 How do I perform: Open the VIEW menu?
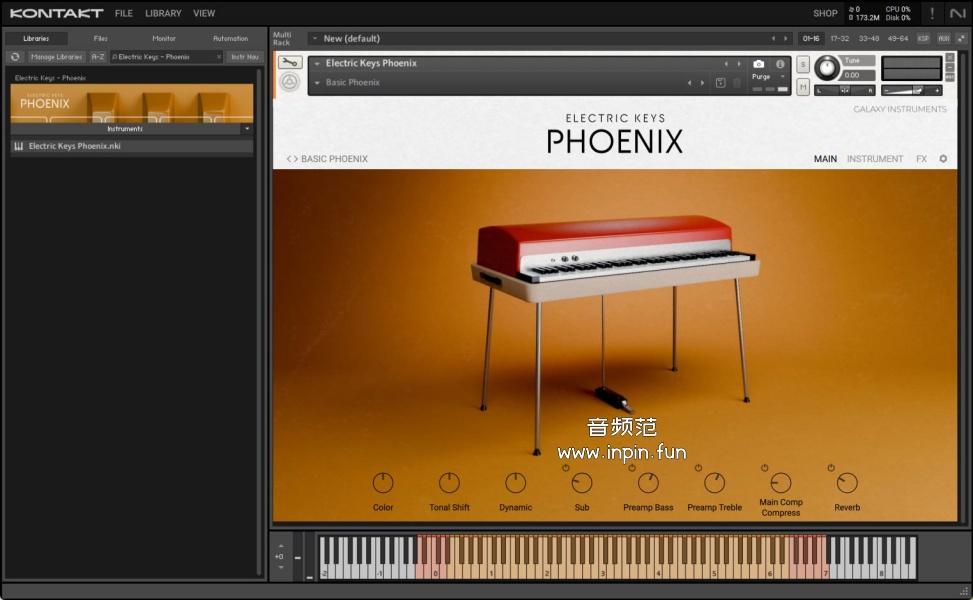[204, 13]
